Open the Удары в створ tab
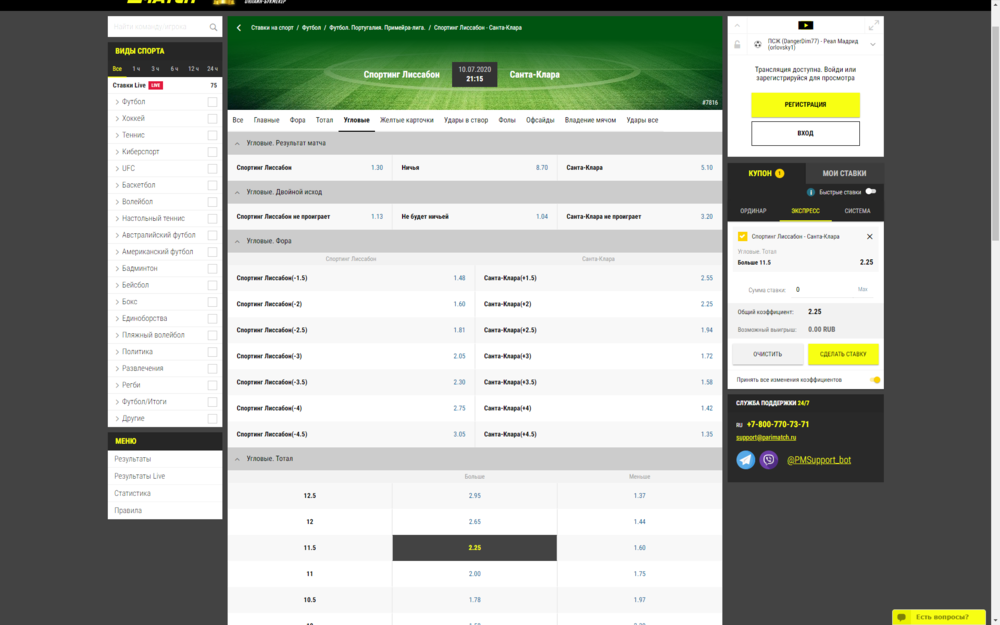The height and width of the screenshot is (625, 1000). (466, 120)
